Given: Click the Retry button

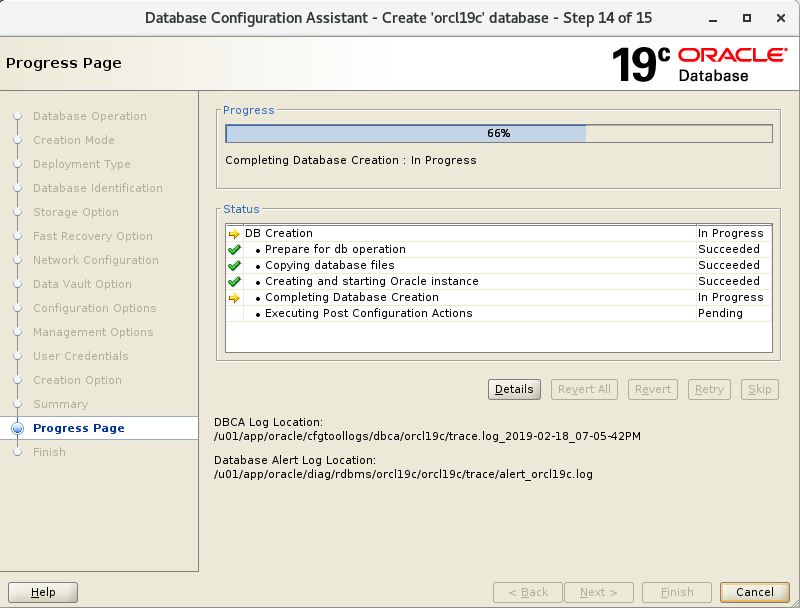Looking at the screenshot, I should click(709, 390).
